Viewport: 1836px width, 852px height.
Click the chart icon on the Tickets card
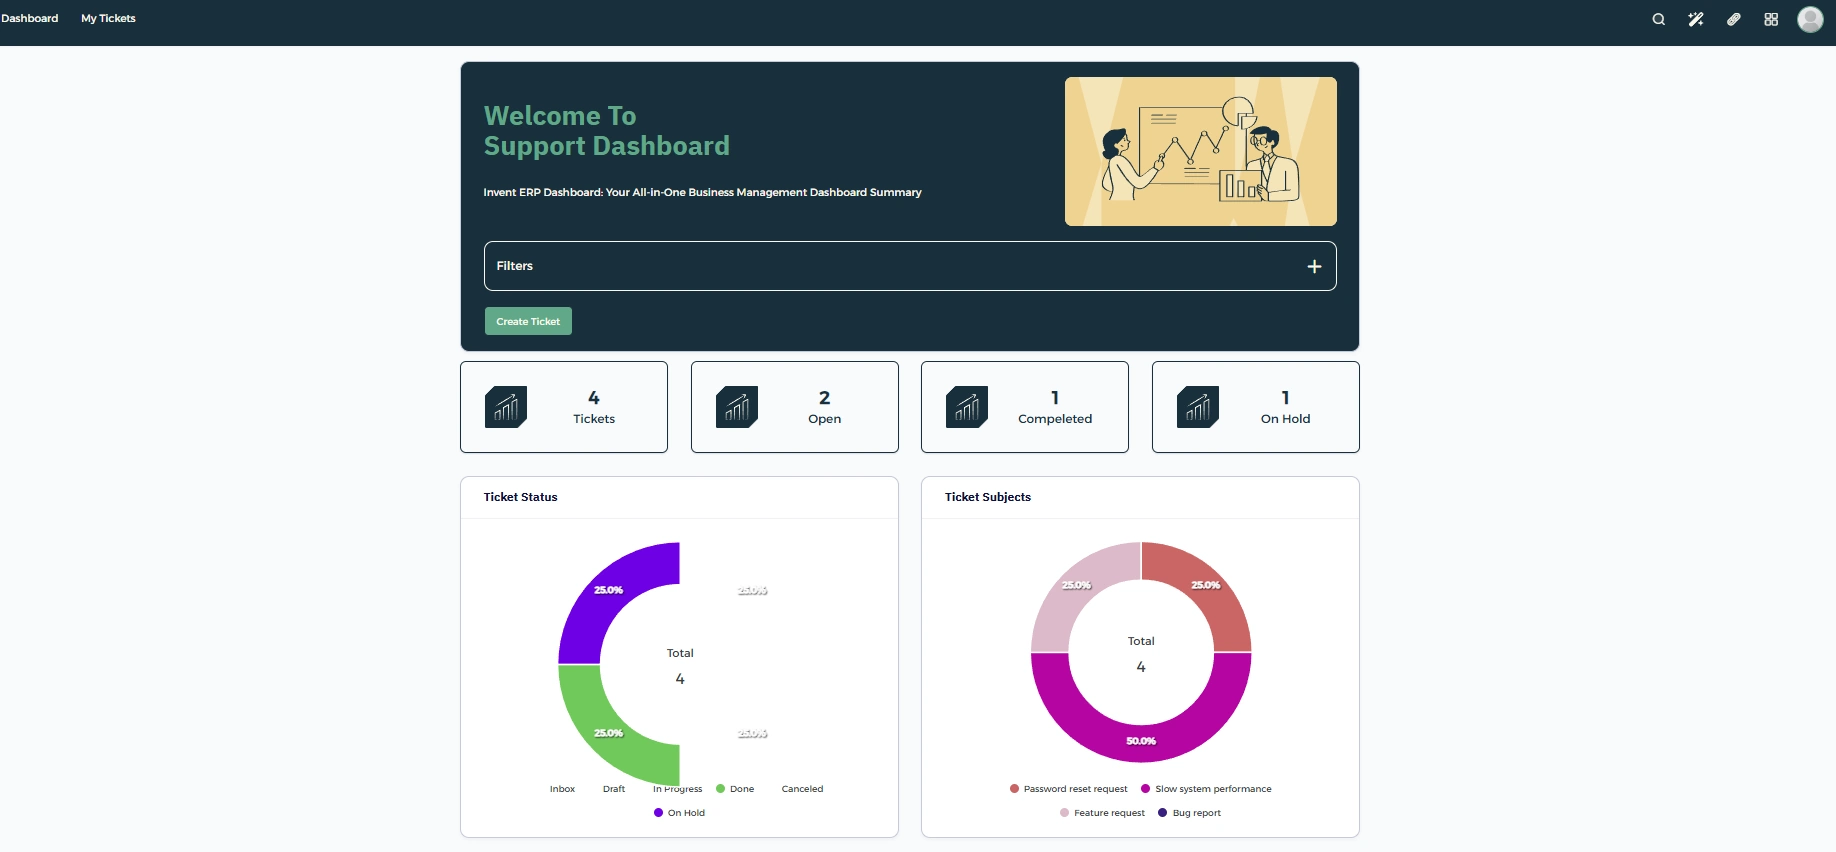506,407
